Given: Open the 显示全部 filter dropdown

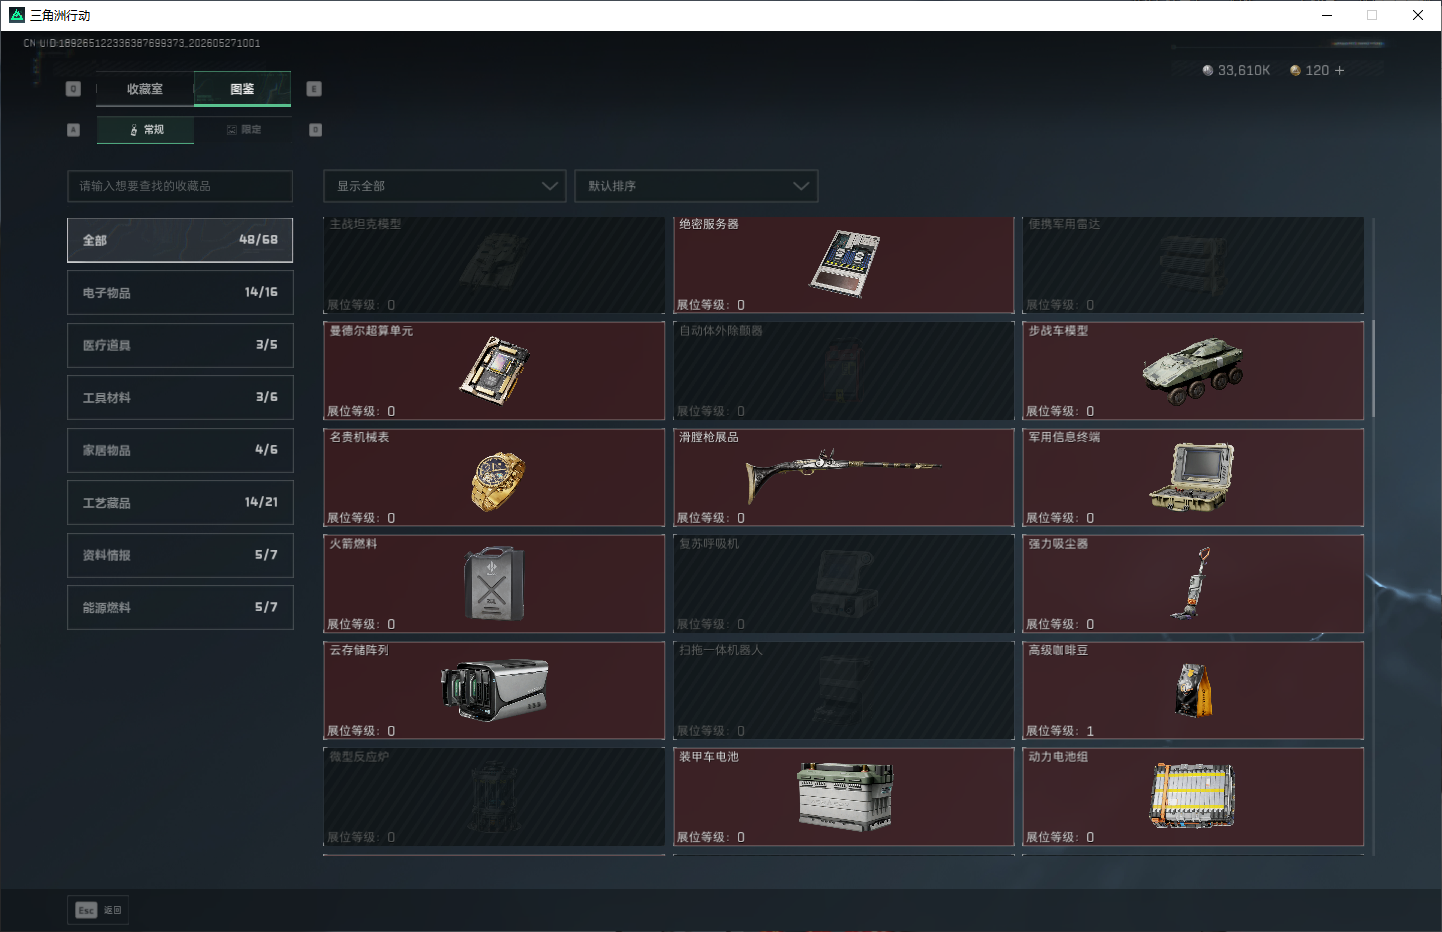Looking at the screenshot, I should [x=445, y=186].
